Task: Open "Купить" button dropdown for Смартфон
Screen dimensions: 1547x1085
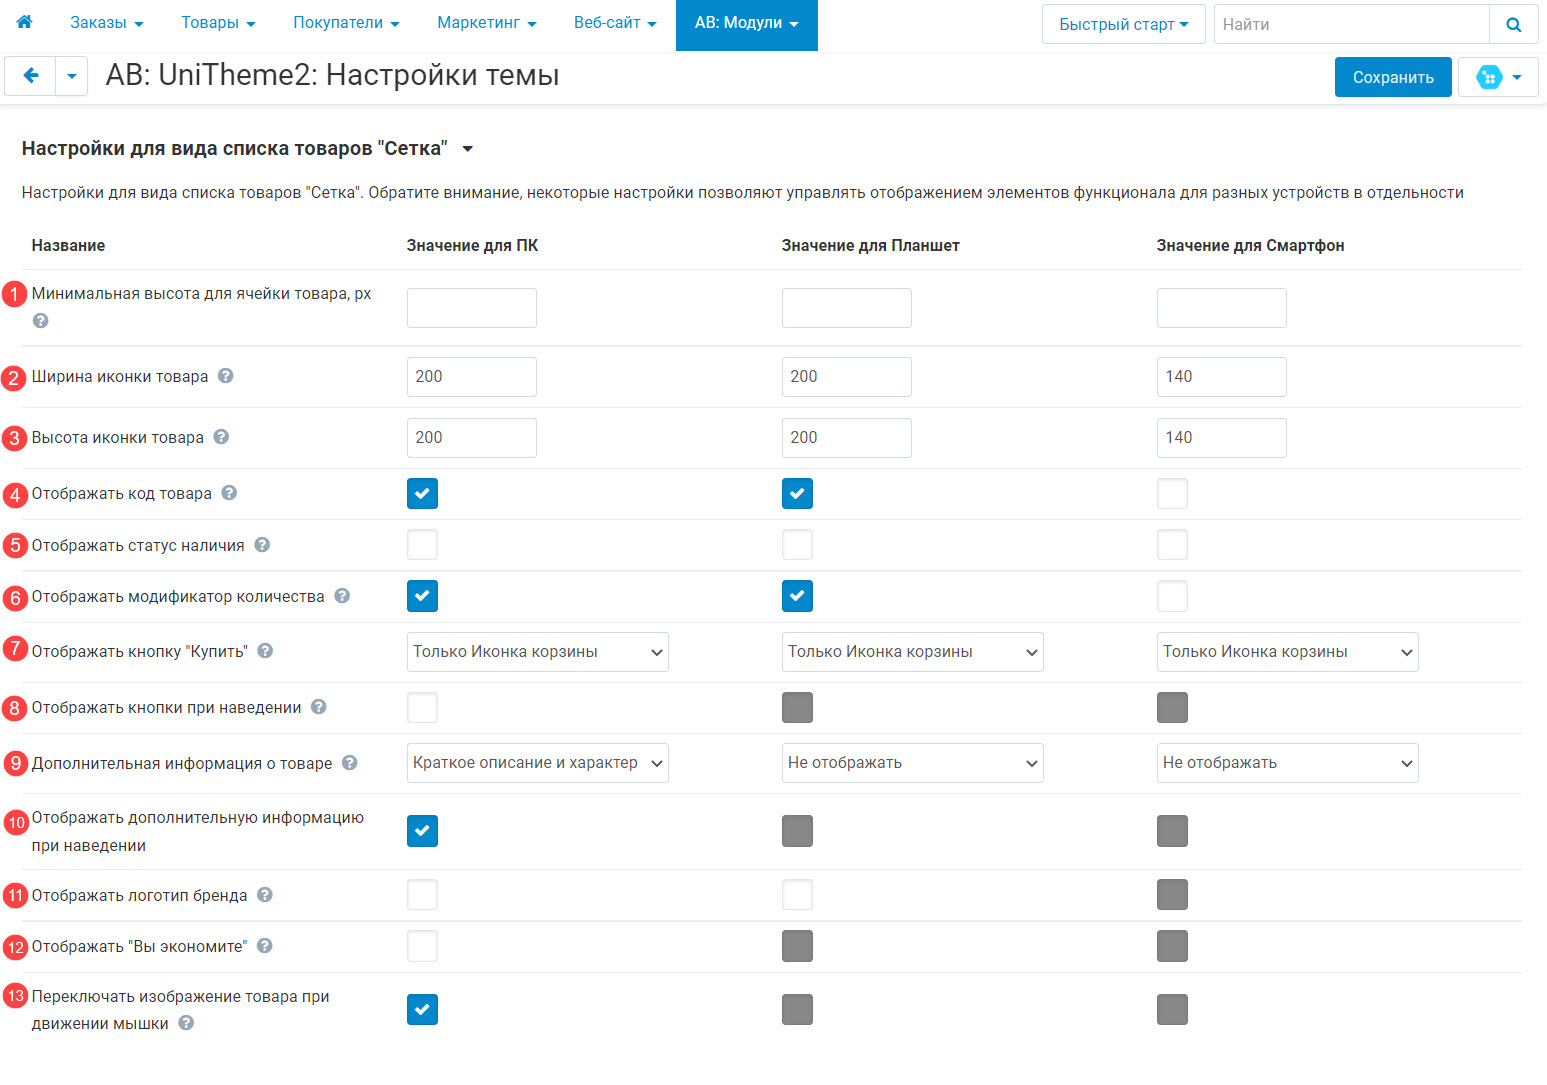Action: tap(1288, 652)
